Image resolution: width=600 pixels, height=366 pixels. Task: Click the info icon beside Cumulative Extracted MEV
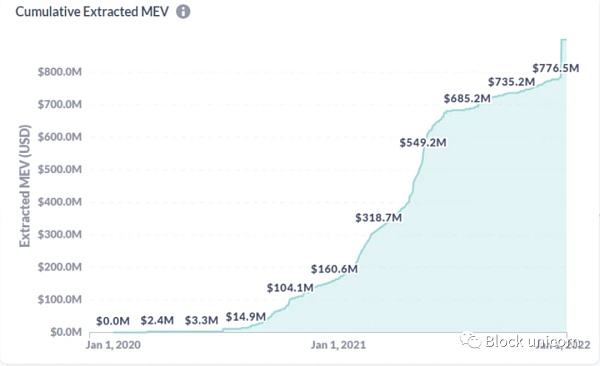[x=183, y=11]
